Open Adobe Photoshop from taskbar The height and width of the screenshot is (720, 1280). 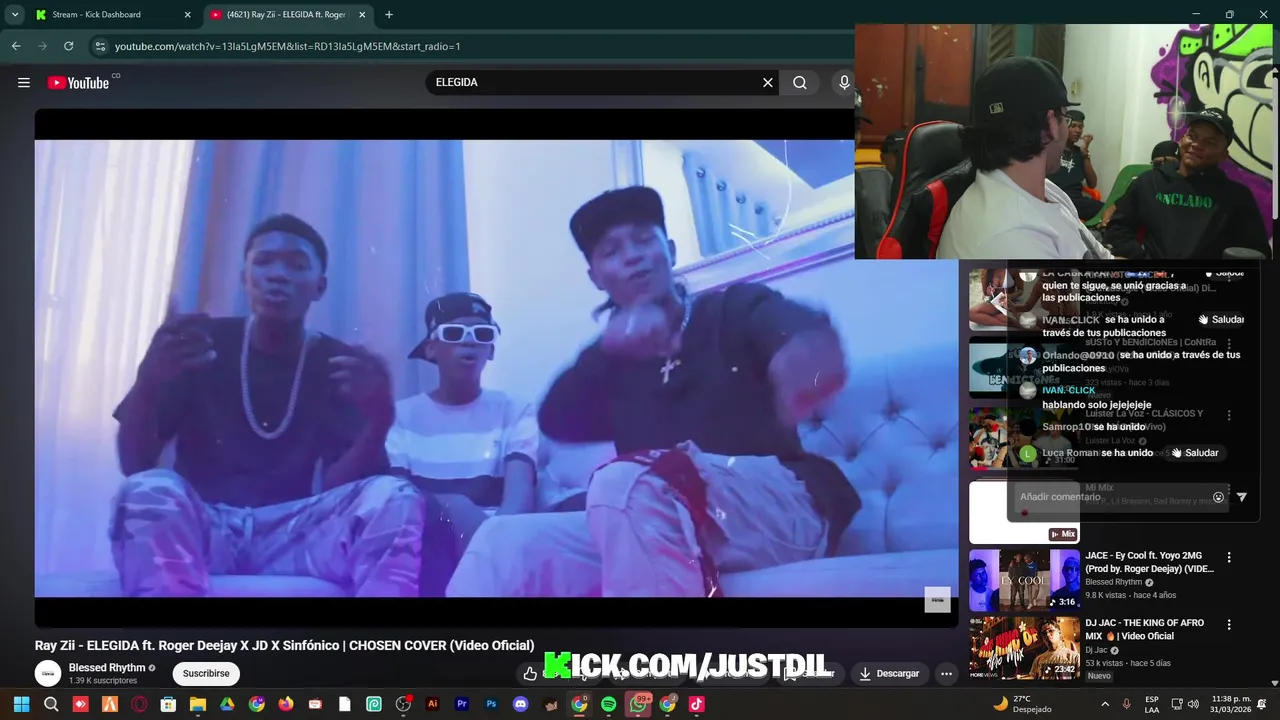click(491, 704)
